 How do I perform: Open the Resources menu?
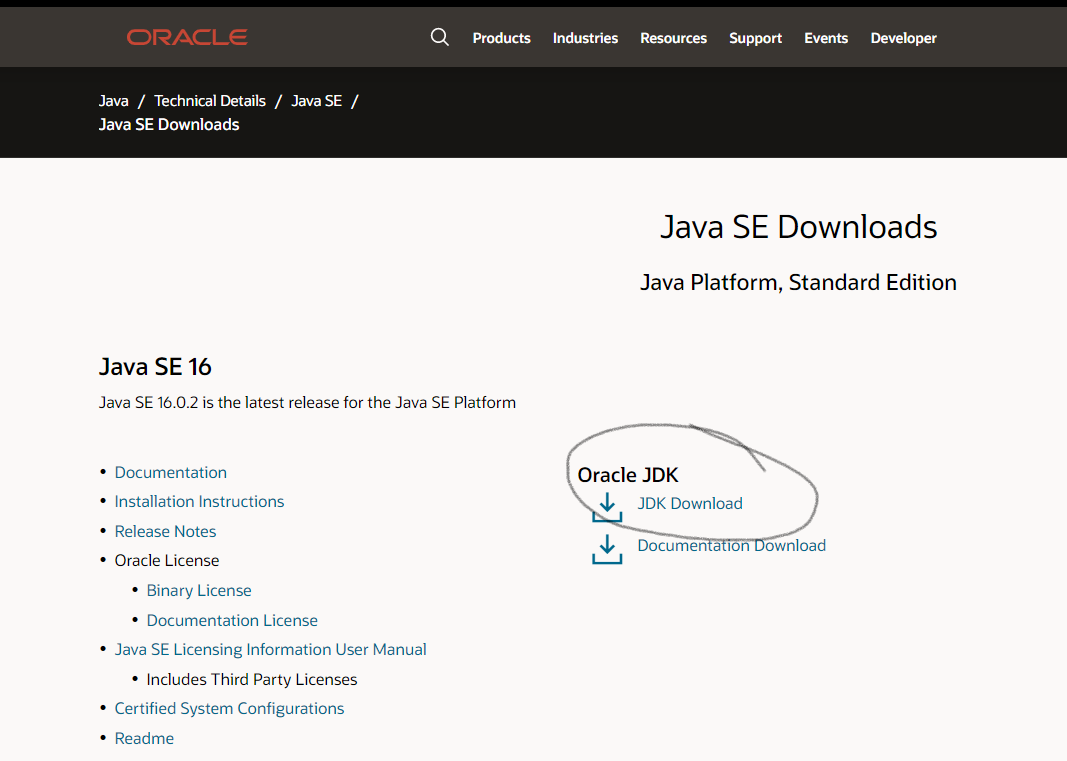pos(674,38)
